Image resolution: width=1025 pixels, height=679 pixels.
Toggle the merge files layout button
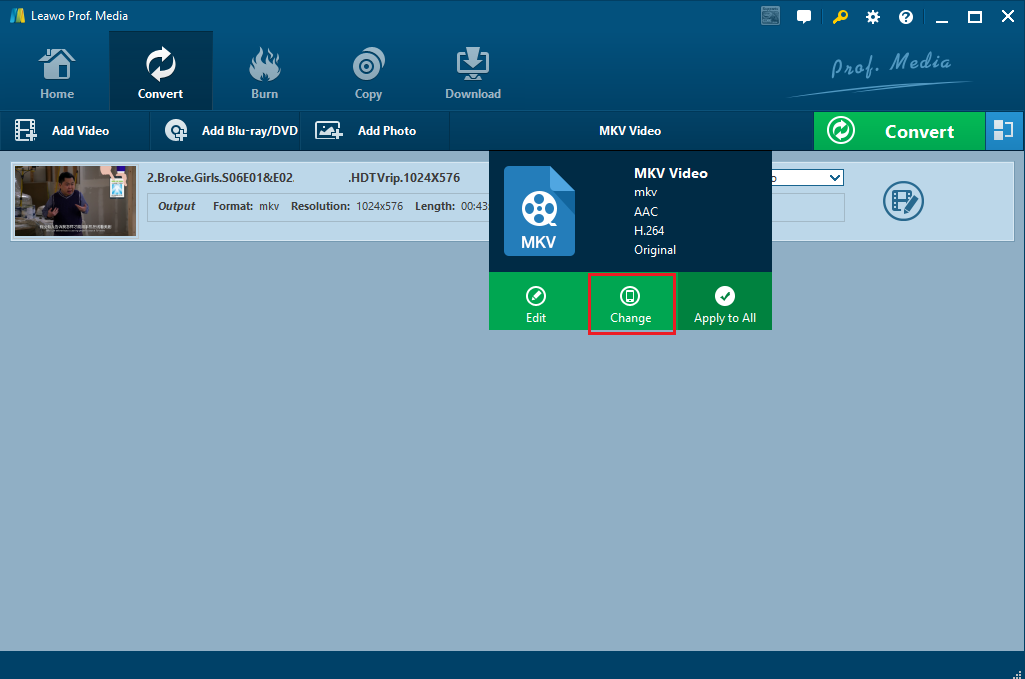pyautogui.click(x=1004, y=131)
